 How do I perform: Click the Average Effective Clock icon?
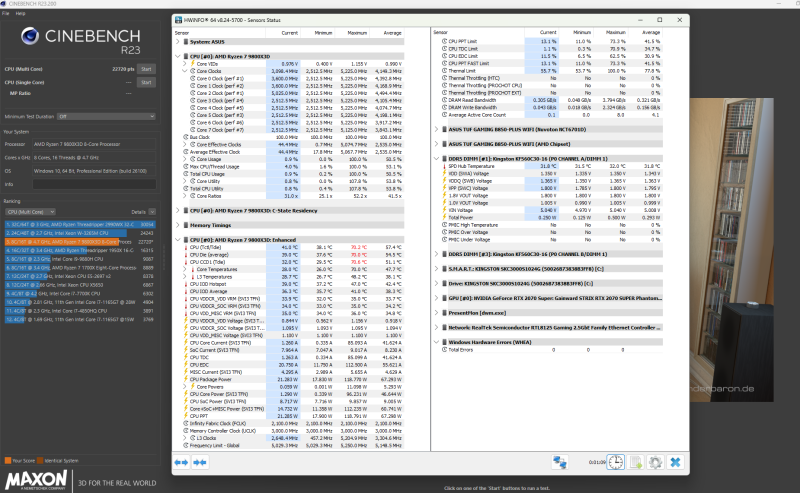186,152
